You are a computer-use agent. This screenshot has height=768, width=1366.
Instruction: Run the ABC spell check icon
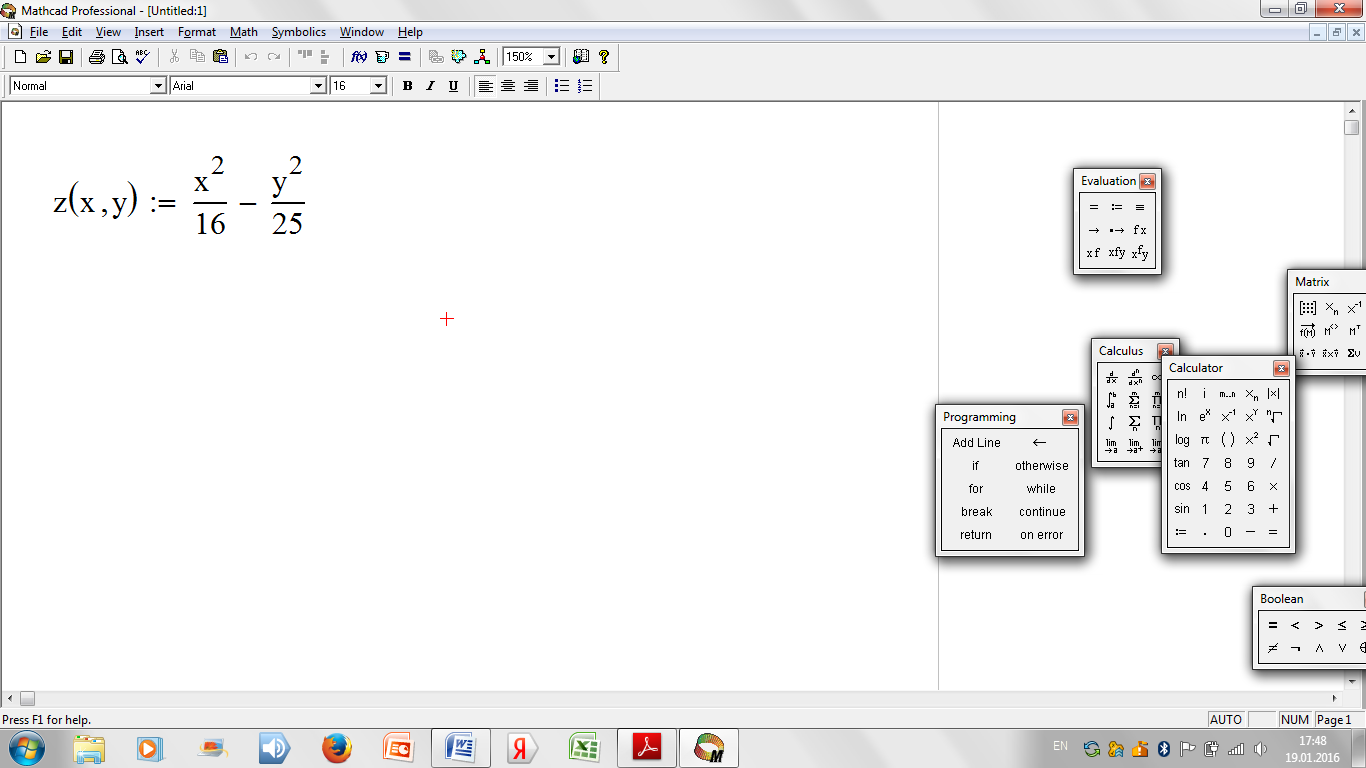tap(142, 57)
